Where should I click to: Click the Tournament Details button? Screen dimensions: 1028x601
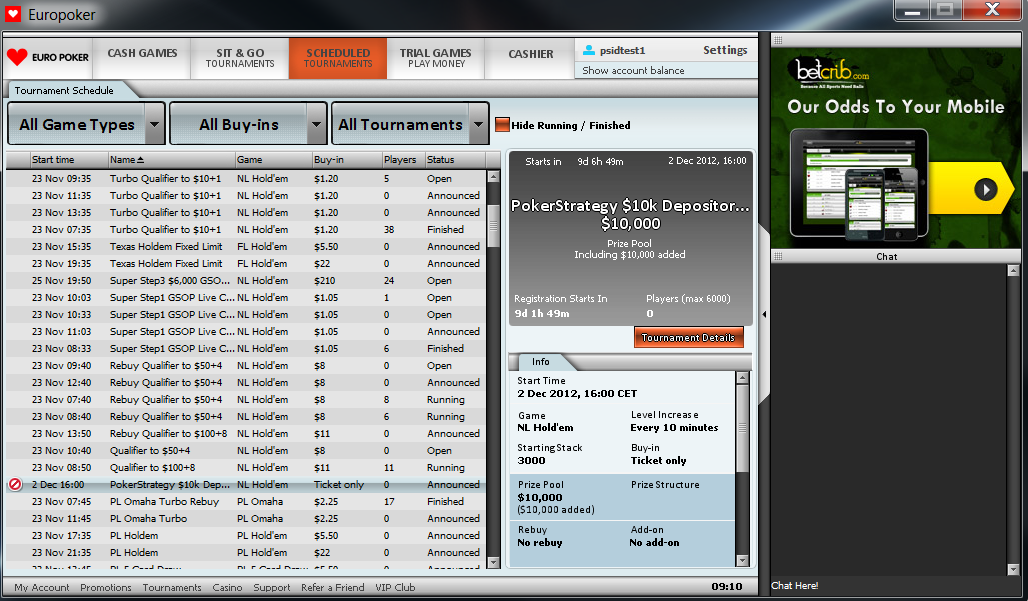coord(688,338)
